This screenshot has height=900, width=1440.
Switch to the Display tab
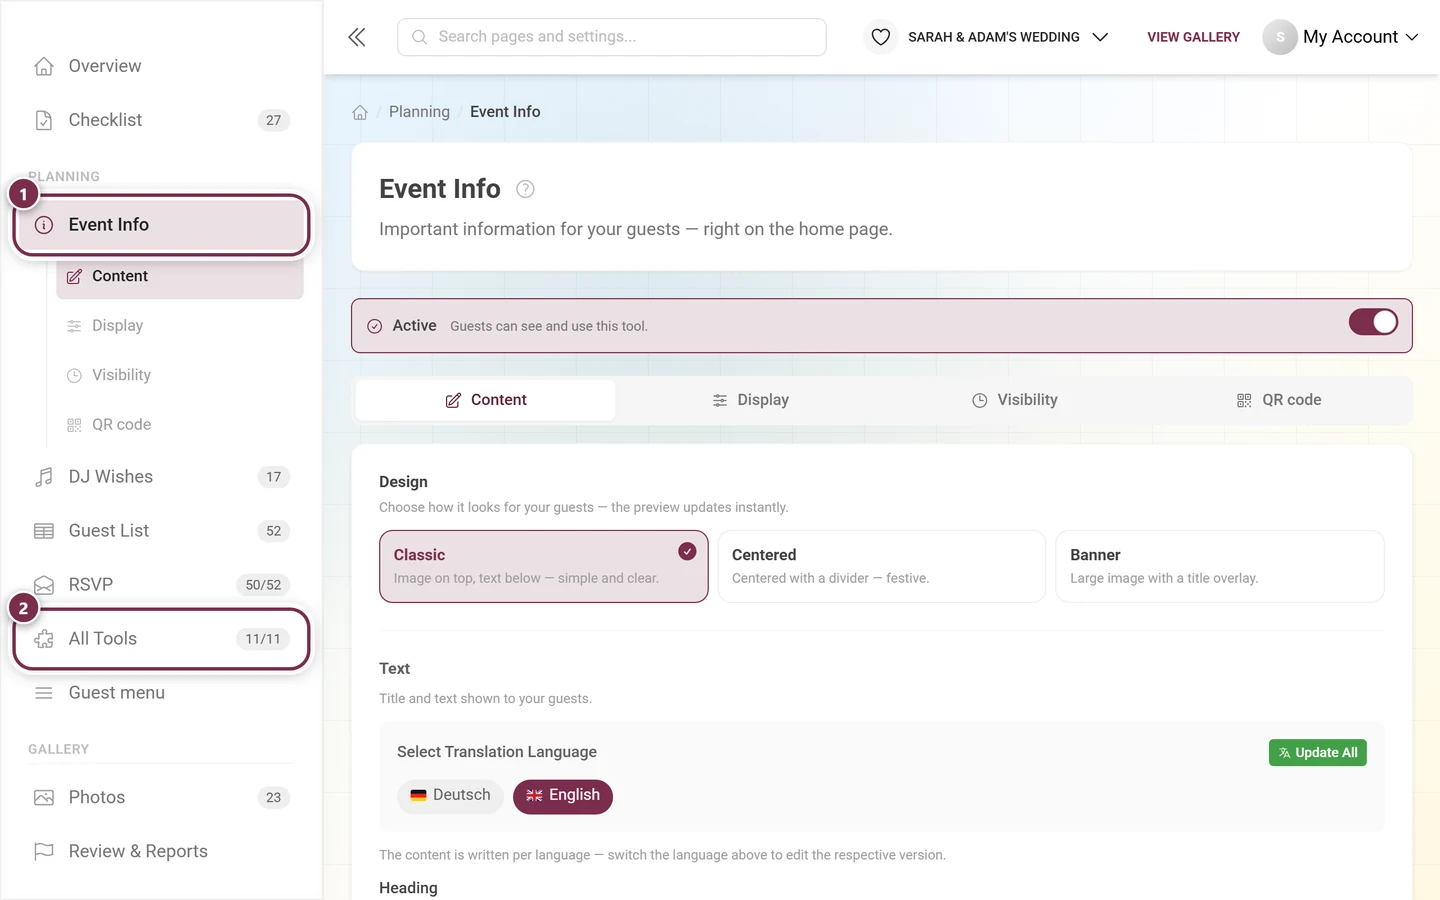click(750, 400)
